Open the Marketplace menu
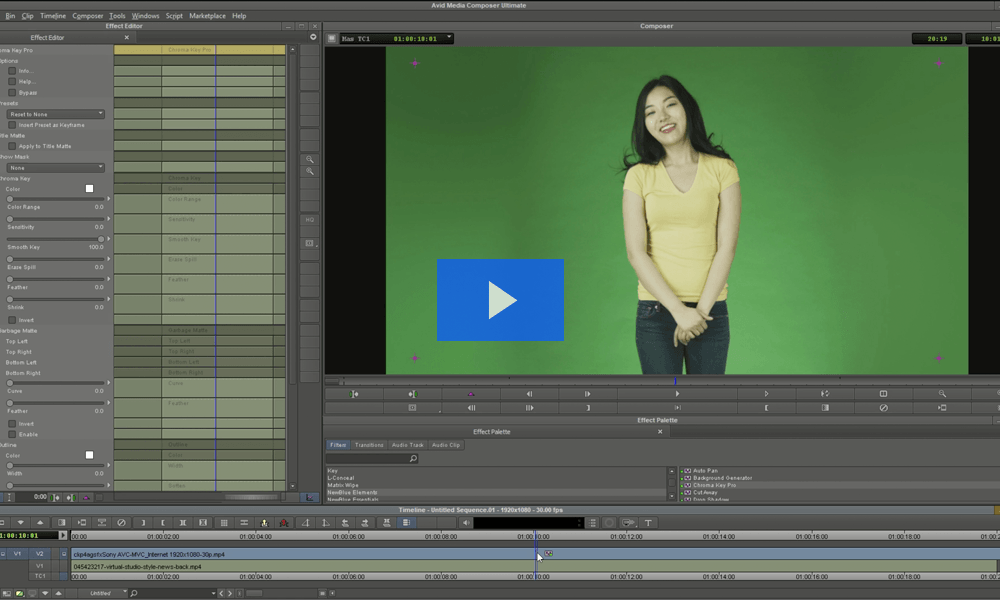 [207, 16]
